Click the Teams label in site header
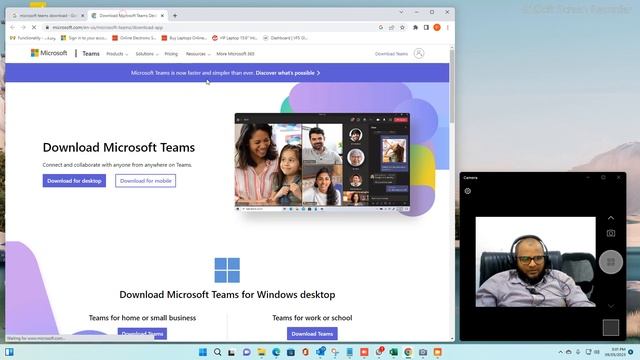Viewport: 640px width, 360px height. point(91,53)
